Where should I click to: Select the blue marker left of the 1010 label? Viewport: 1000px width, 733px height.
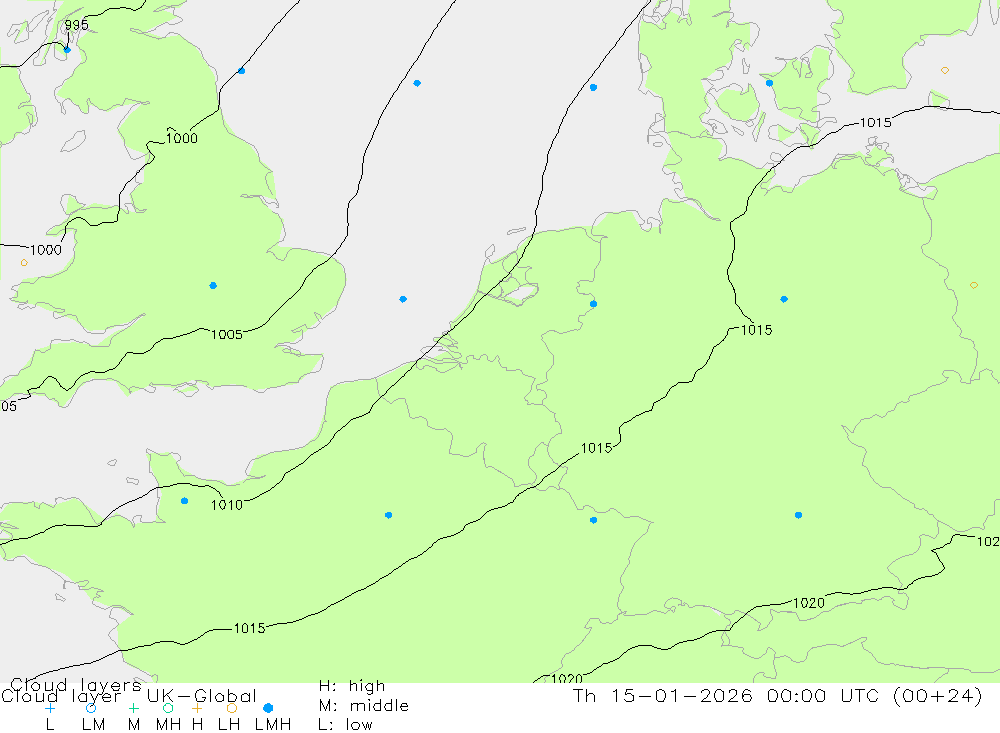coord(184,501)
